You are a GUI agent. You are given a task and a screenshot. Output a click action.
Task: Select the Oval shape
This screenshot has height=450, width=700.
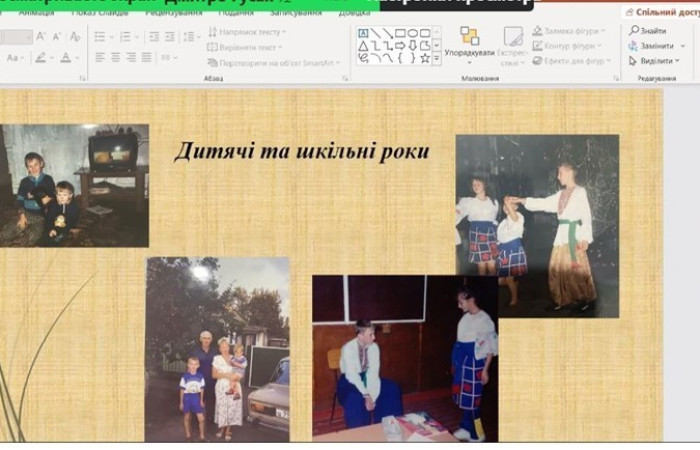[x=412, y=33]
